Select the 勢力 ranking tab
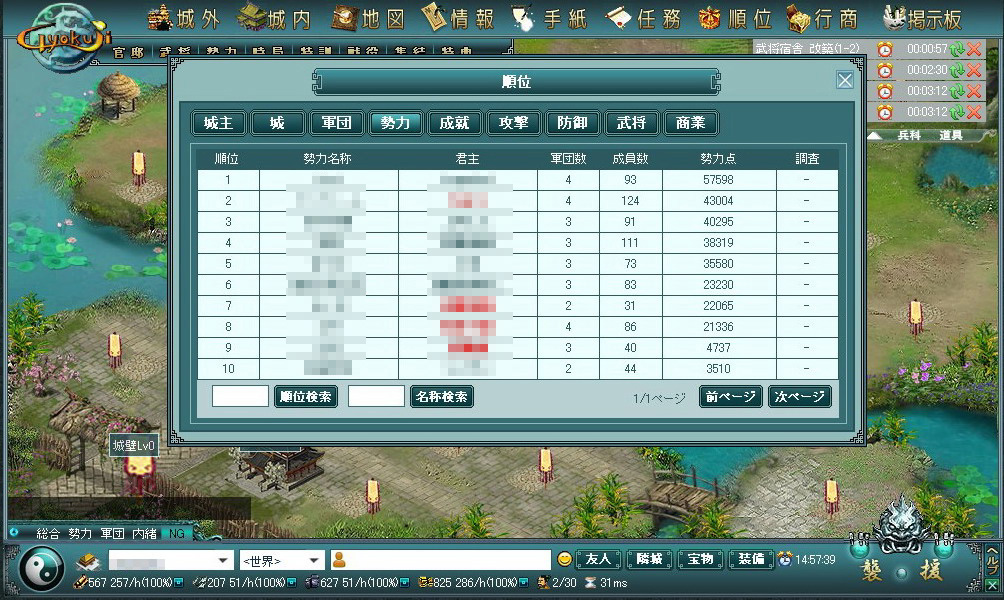The height and width of the screenshot is (600, 1004). pos(395,123)
